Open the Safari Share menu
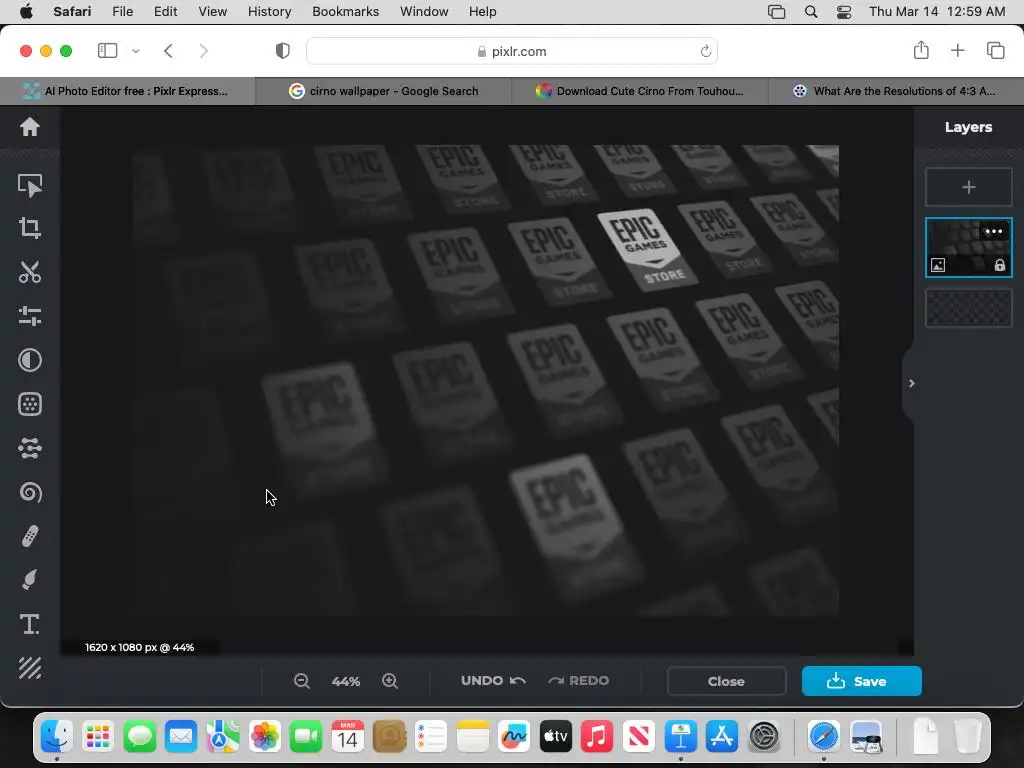The image size is (1024, 768). (921, 50)
